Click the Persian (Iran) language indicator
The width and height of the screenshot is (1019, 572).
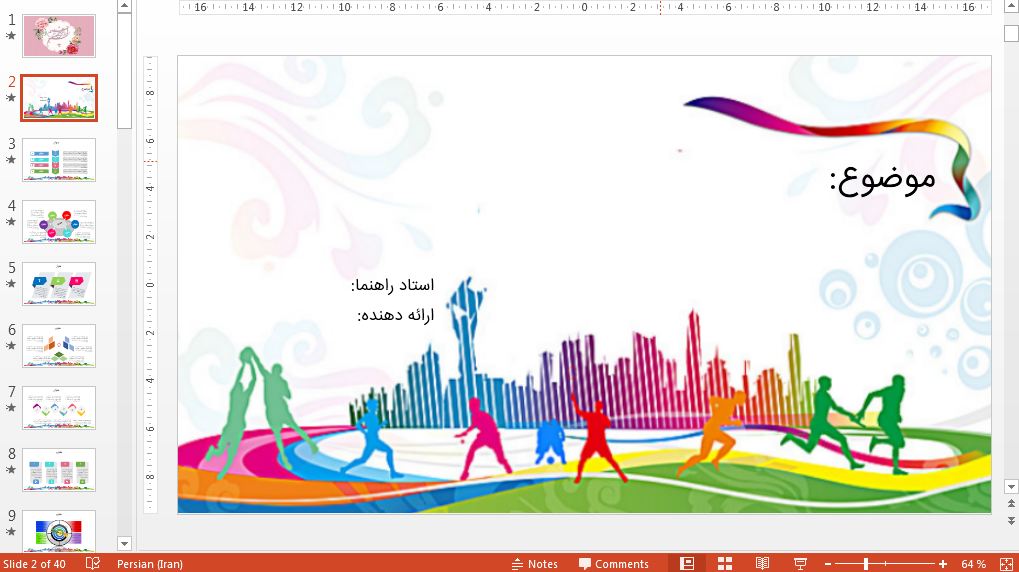[x=149, y=564]
